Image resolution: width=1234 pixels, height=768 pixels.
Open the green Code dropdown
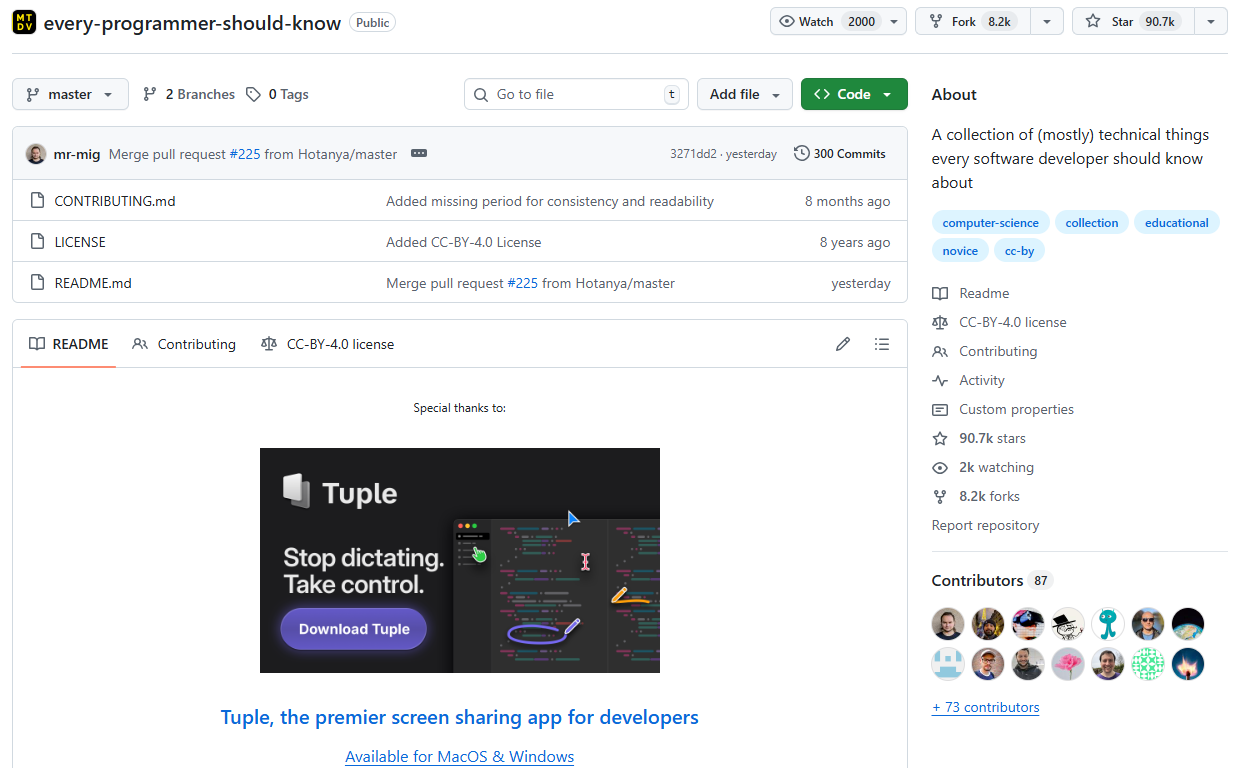pos(854,94)
